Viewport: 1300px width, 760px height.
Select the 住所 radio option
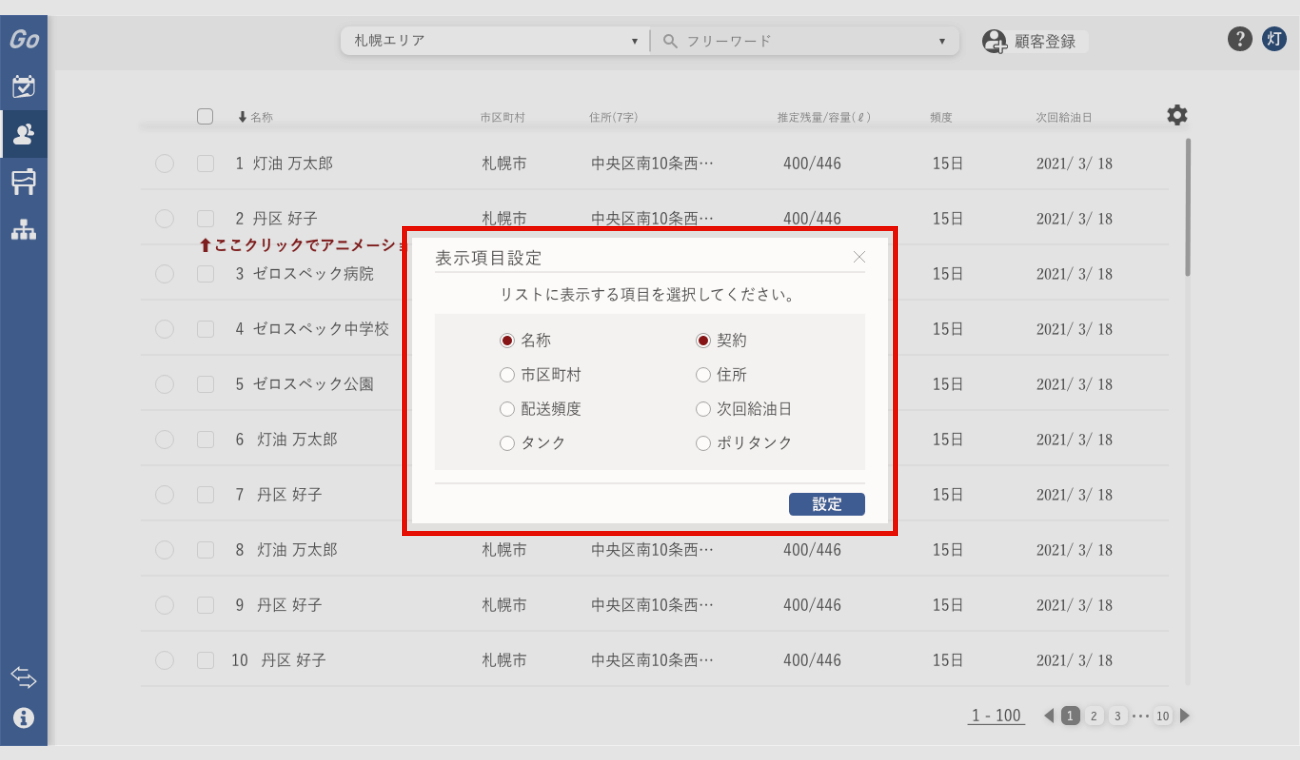[703, 375]
